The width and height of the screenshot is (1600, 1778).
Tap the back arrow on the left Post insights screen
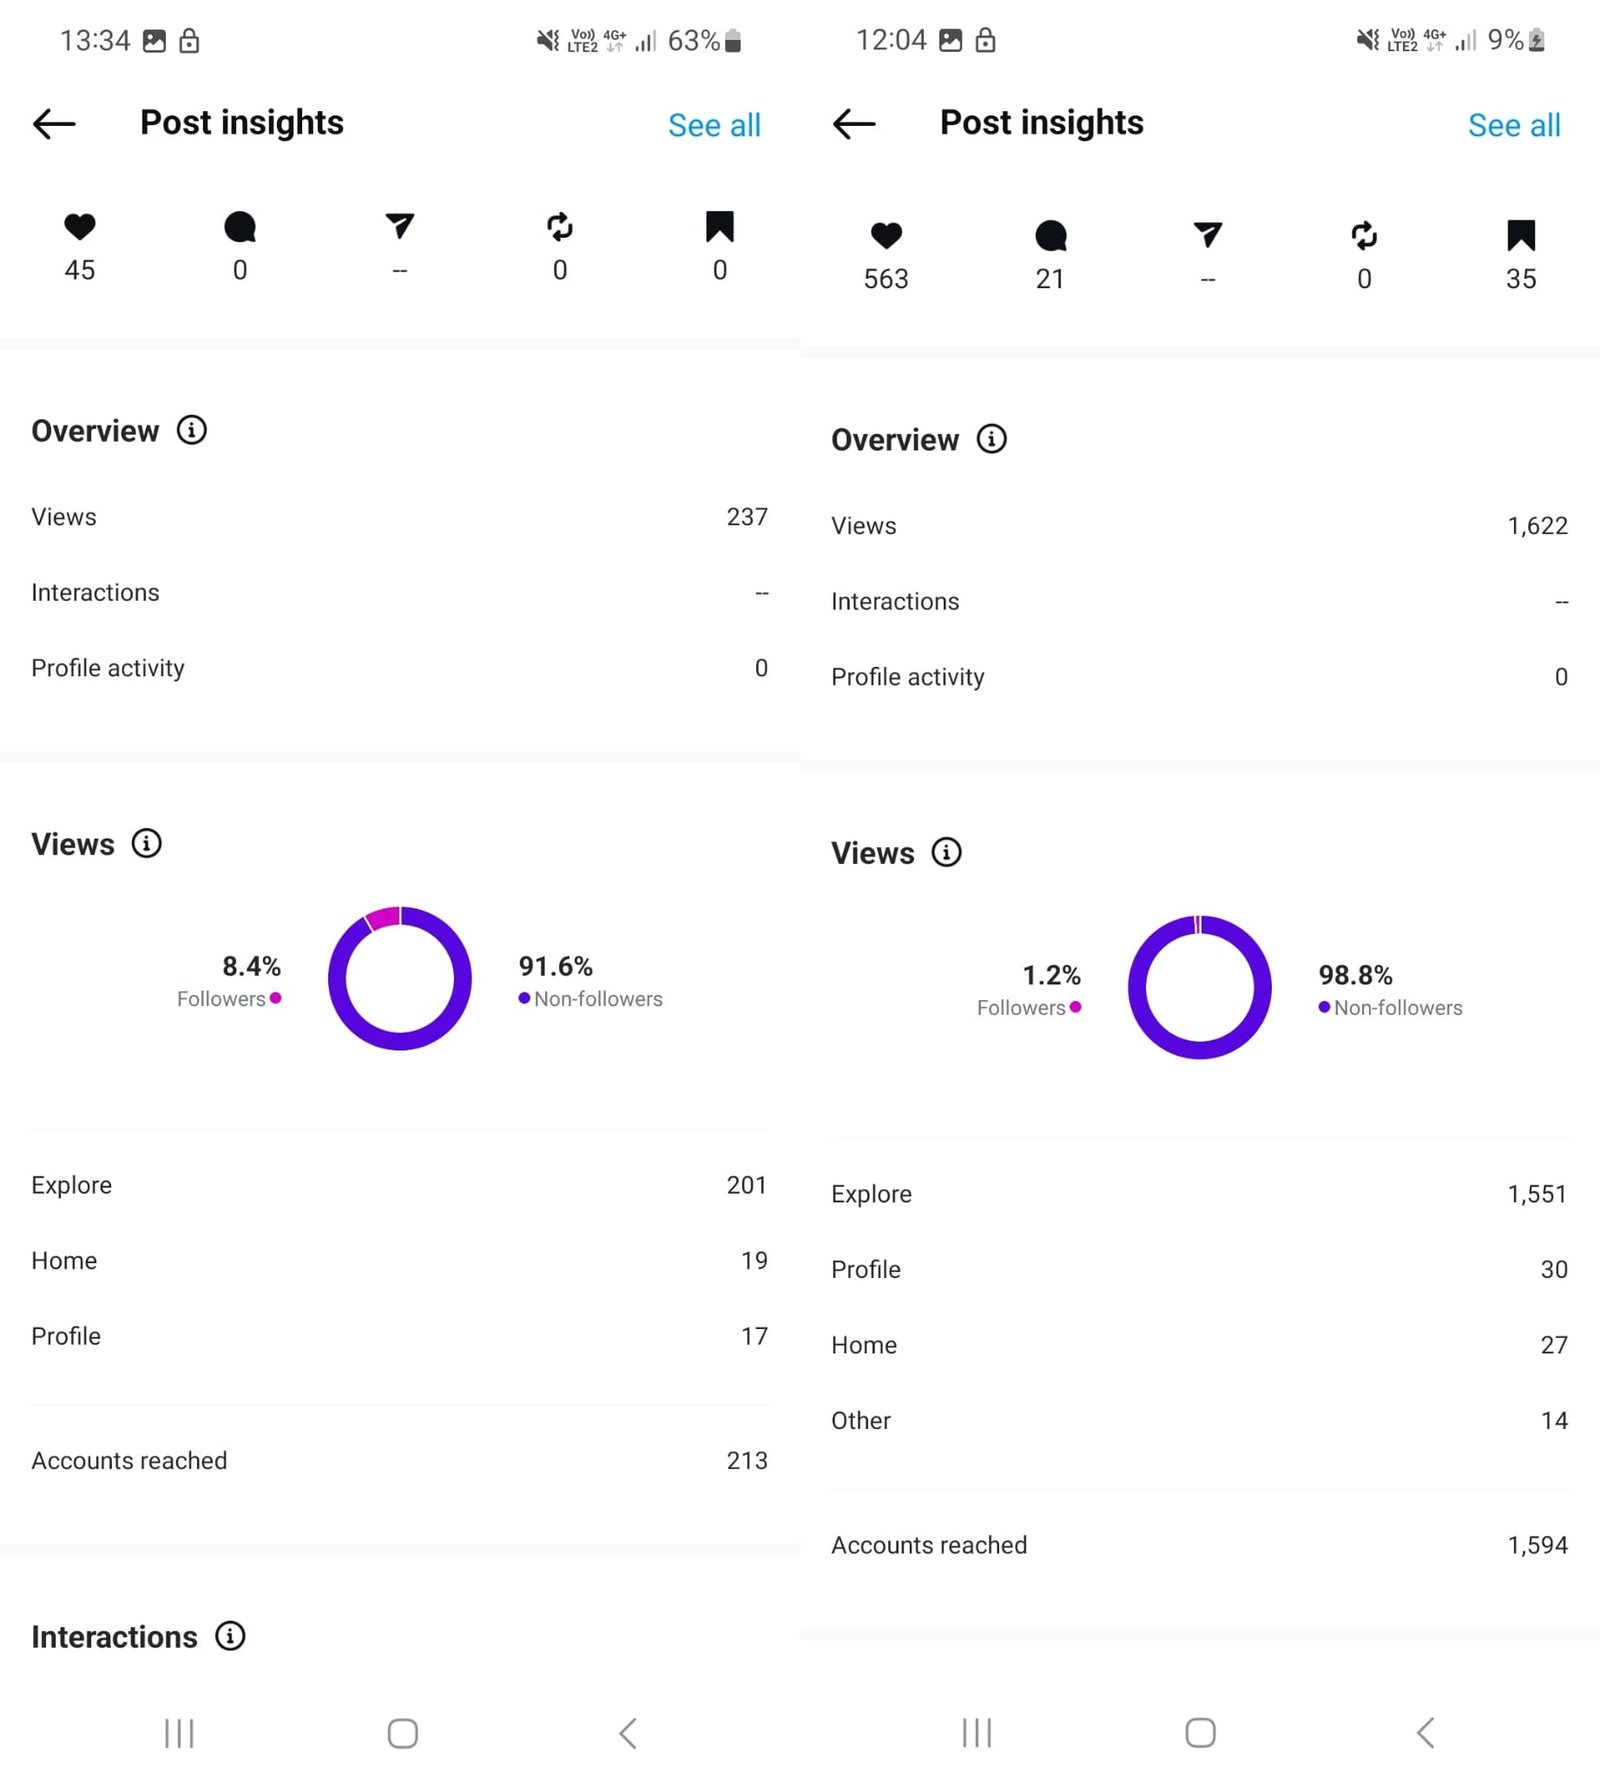coord(54,124)
